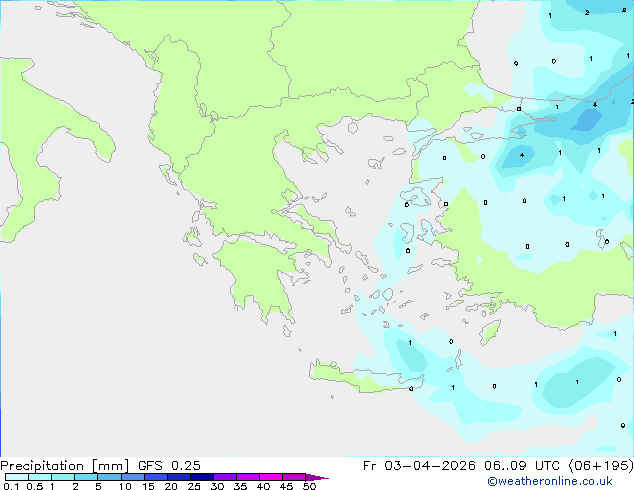This screenshot has height=490, width=634.
Task: Click the "06..09 UTC" time text
Action: (522, 466)
